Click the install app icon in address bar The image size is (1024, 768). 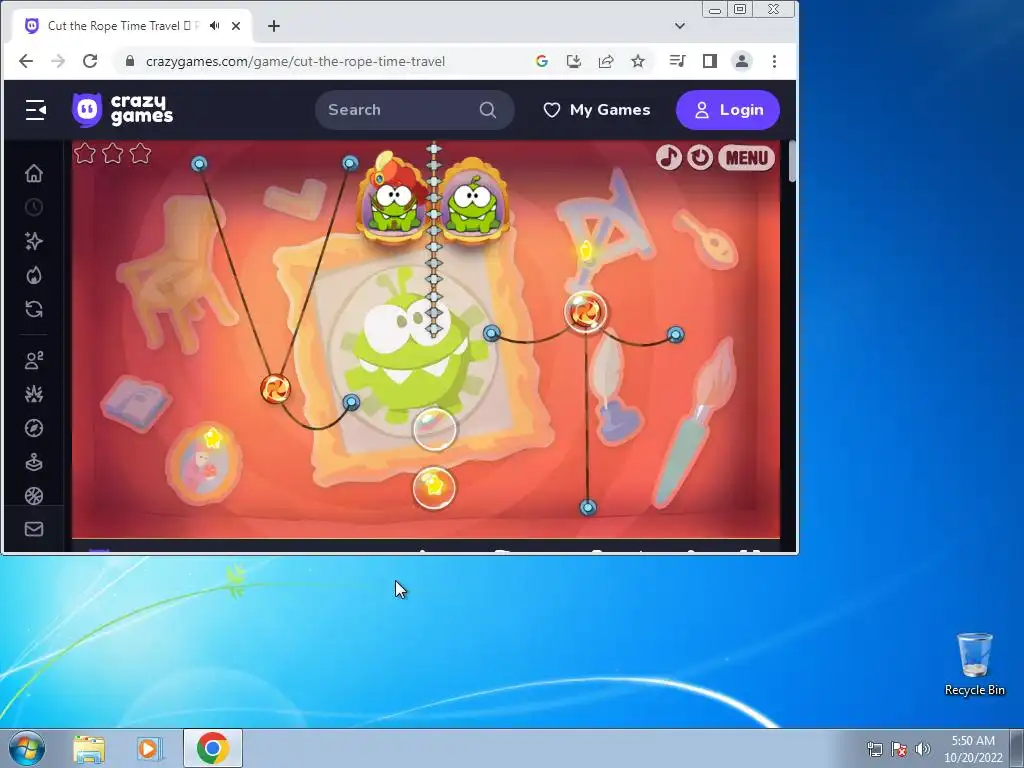(x=573, y=61)
